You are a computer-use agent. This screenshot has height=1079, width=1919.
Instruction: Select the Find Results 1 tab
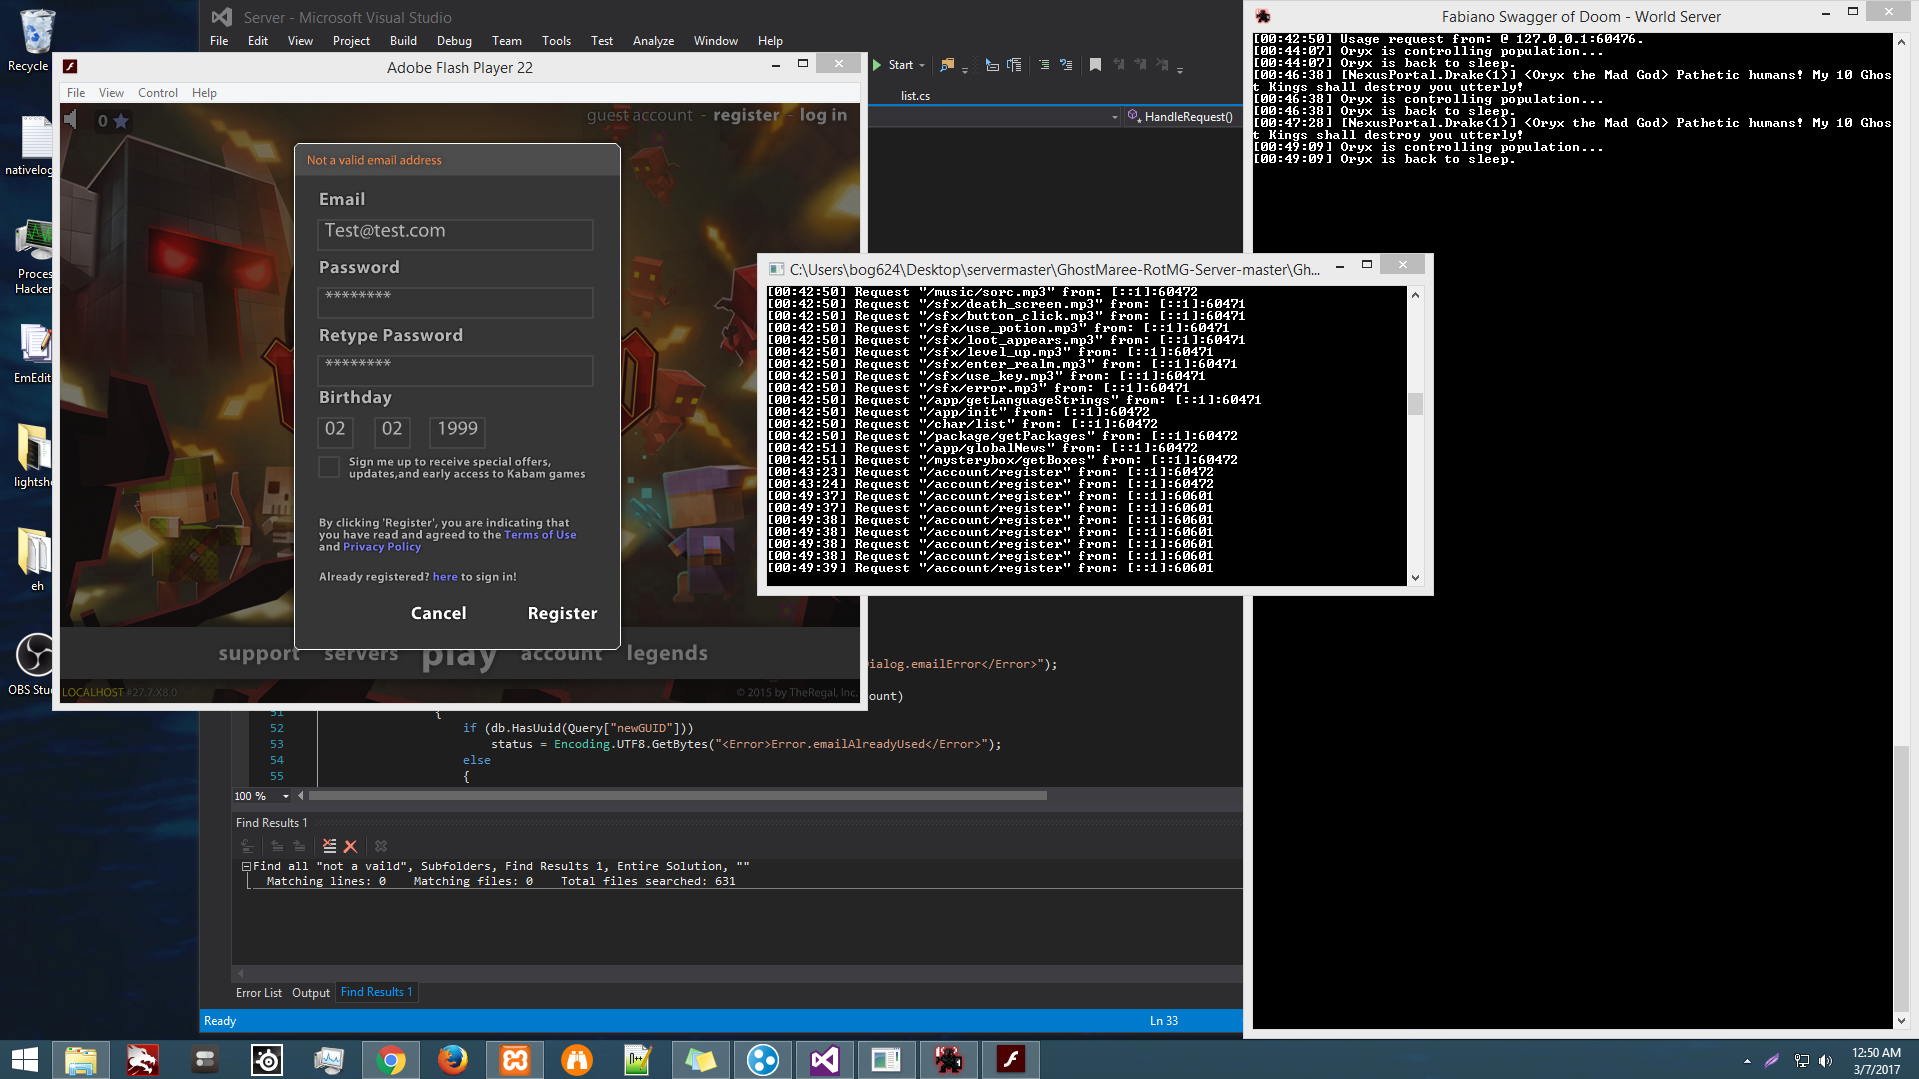376,992
